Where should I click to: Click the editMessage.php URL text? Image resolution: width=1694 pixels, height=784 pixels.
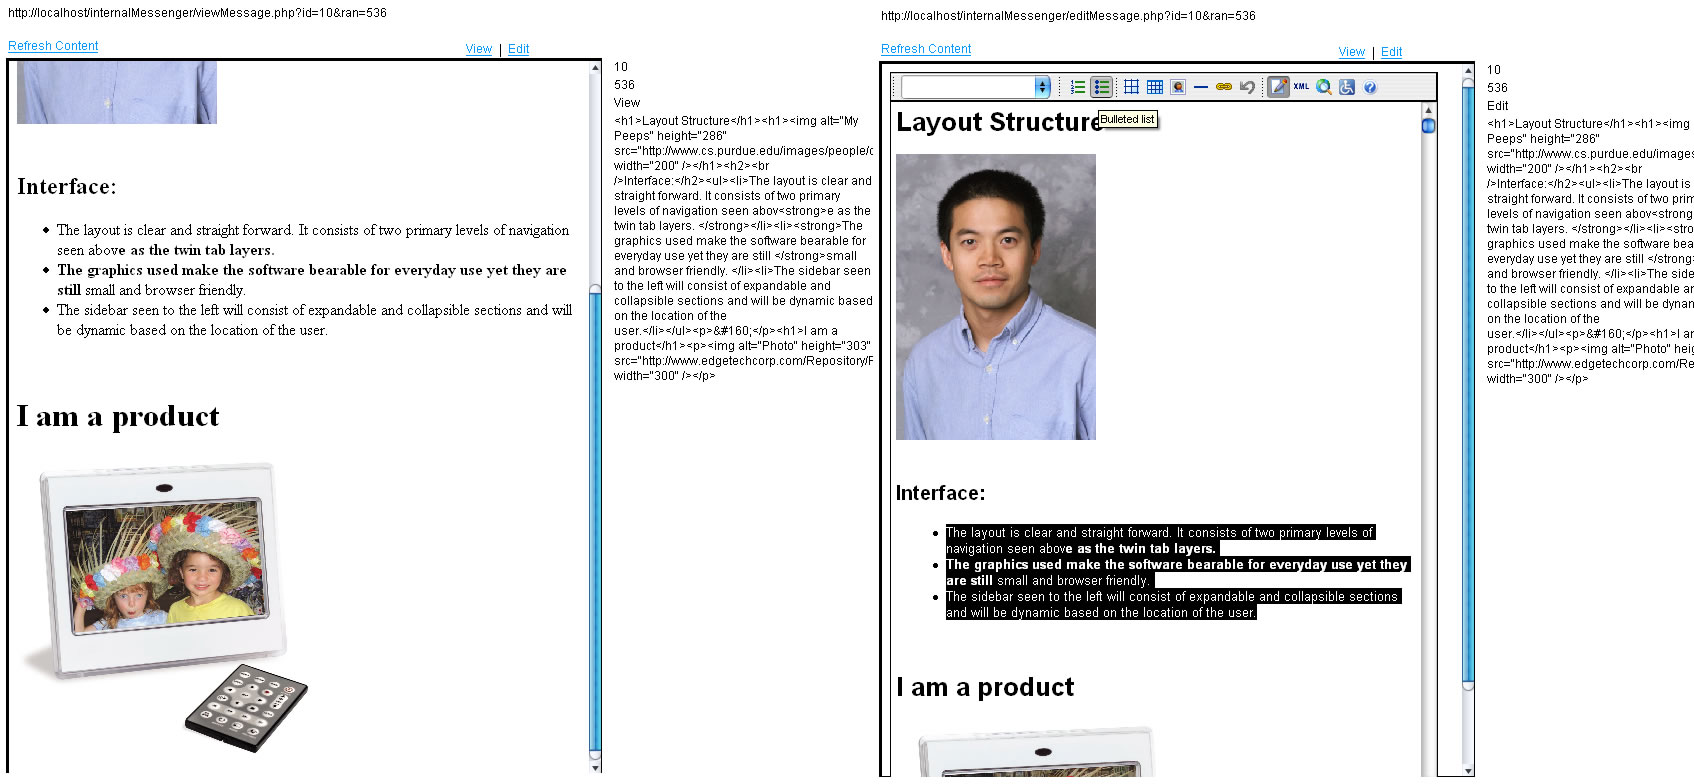coord(1068,16)
